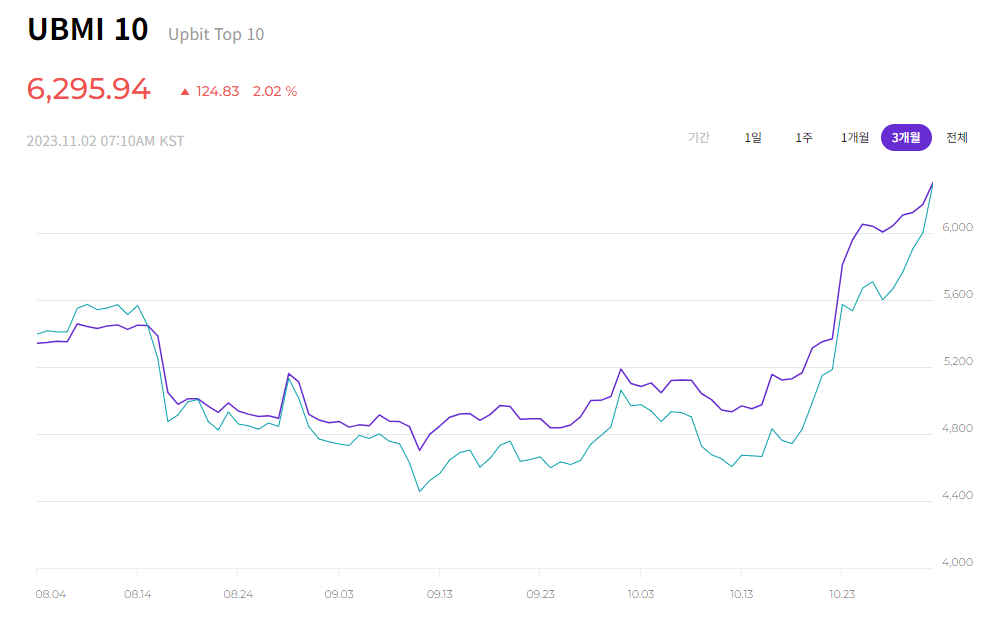Switch to 1주 period view
This screenshot has height=617, width=988.
pos(803,137)
